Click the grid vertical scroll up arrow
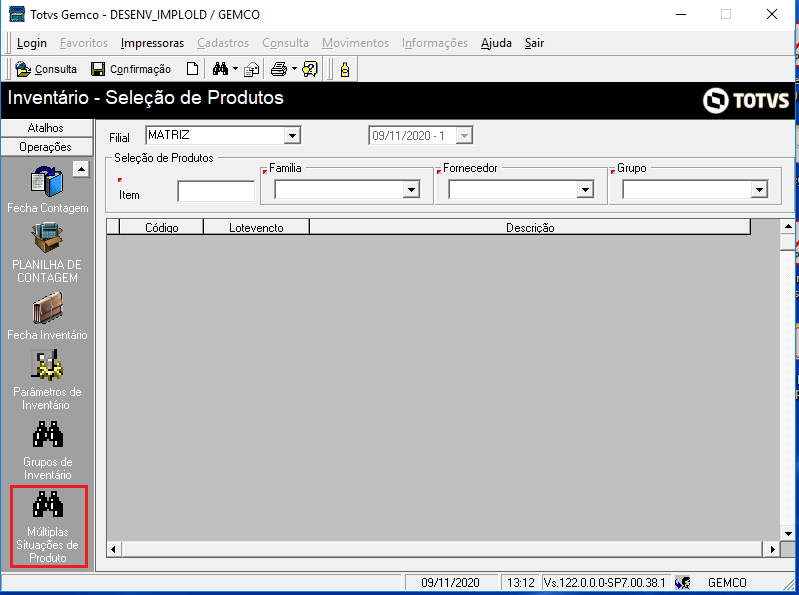Viewport: 799px width, 595px height. [x=788, y=226]
